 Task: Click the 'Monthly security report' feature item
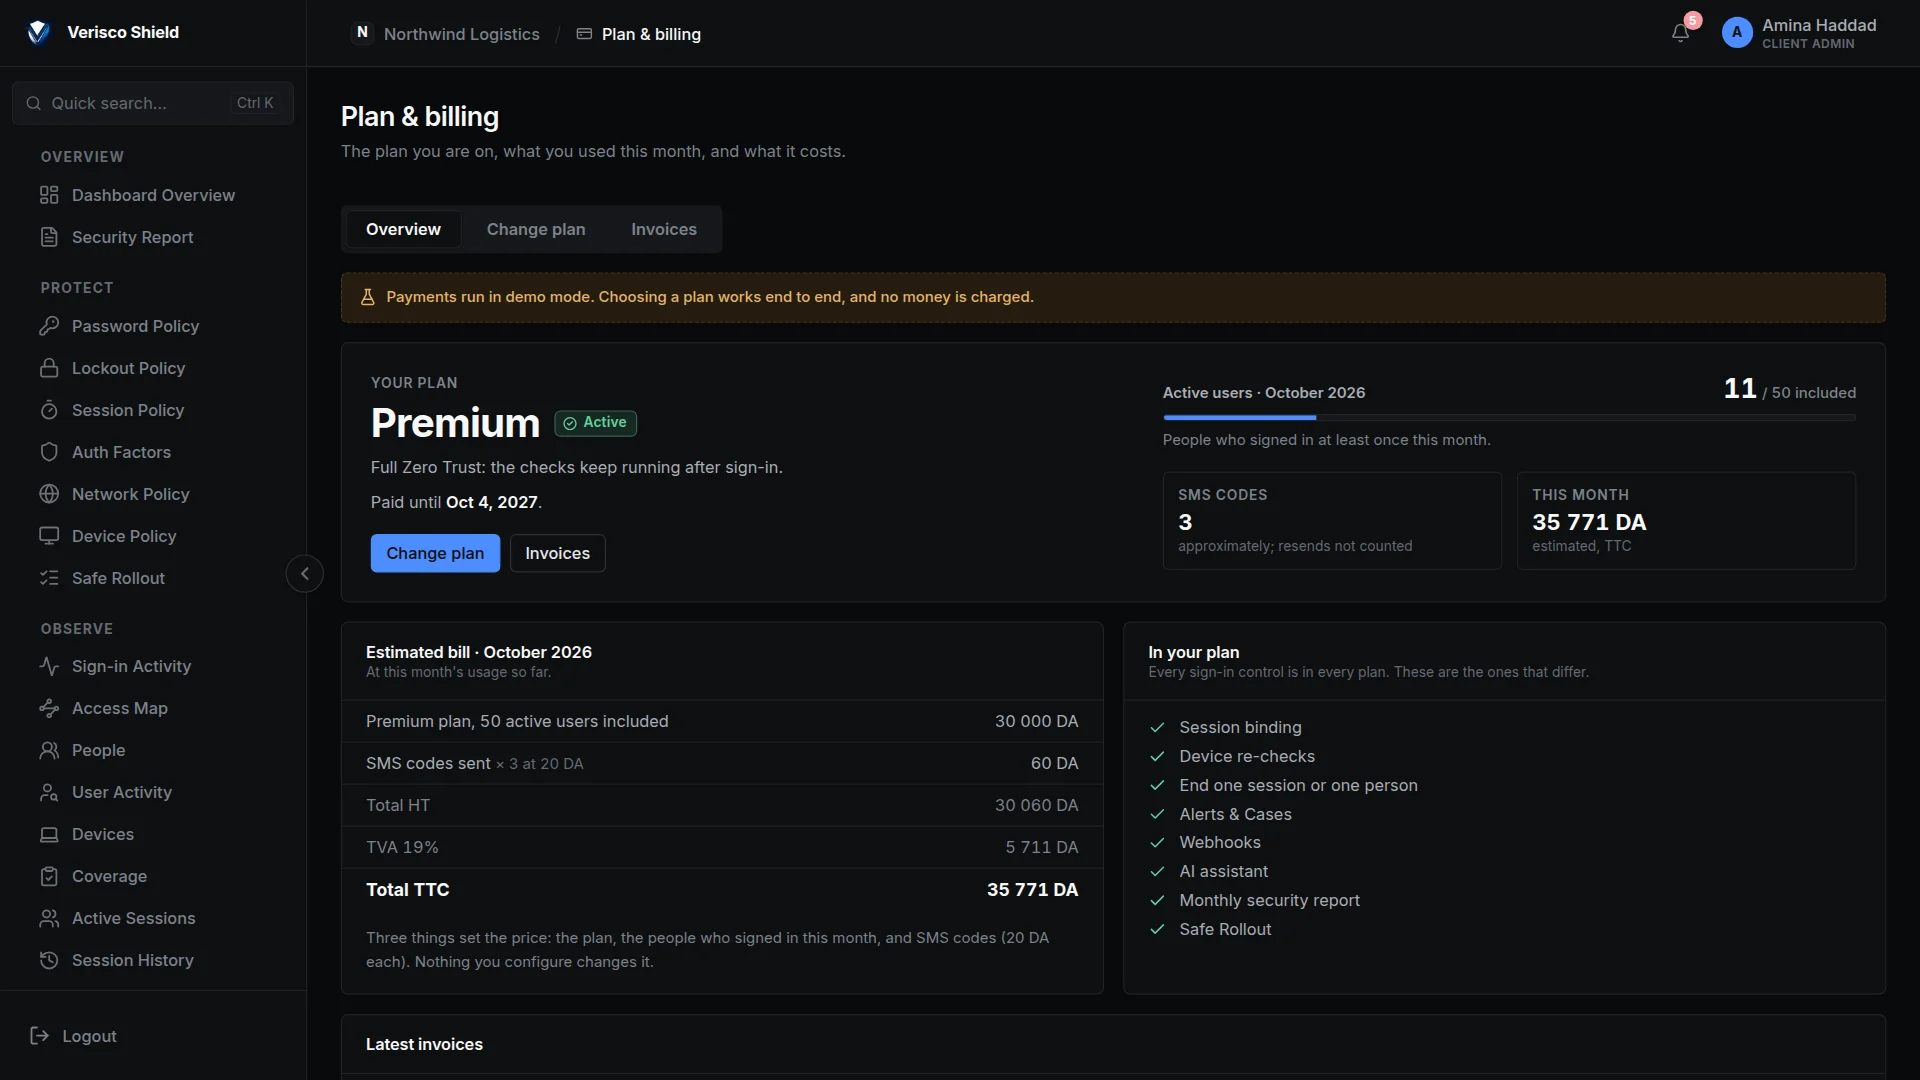point(1269,901)
